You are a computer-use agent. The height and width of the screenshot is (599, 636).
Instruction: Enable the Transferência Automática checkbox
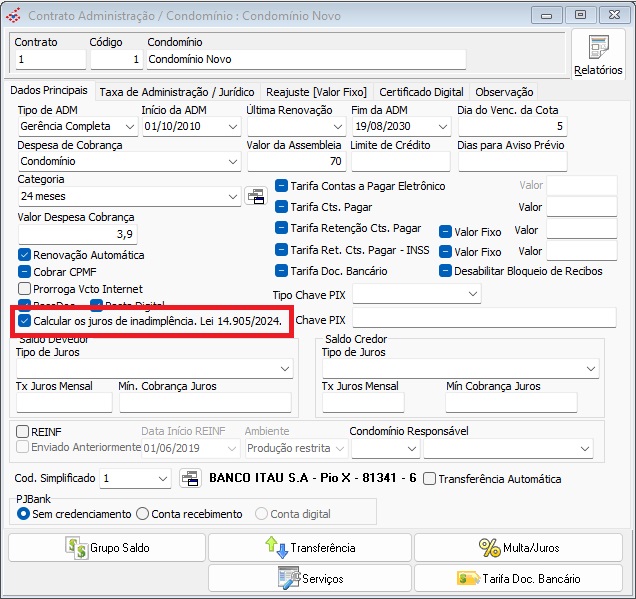[429, 479]
